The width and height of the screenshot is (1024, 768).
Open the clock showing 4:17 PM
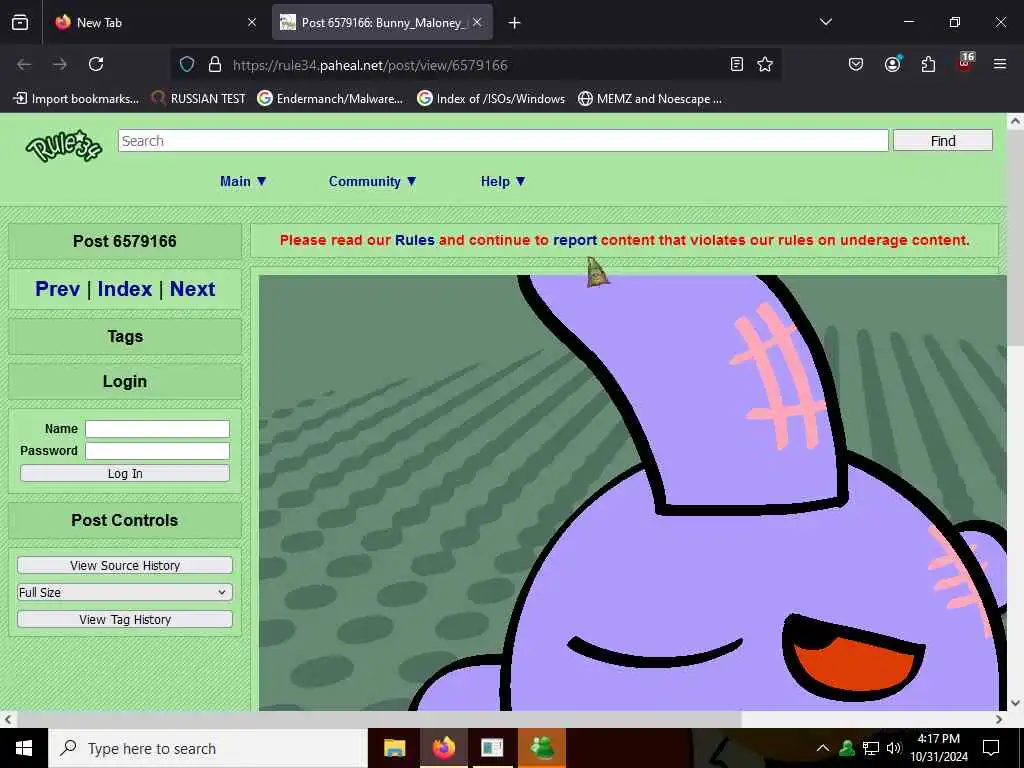click(x=938, y=748)
